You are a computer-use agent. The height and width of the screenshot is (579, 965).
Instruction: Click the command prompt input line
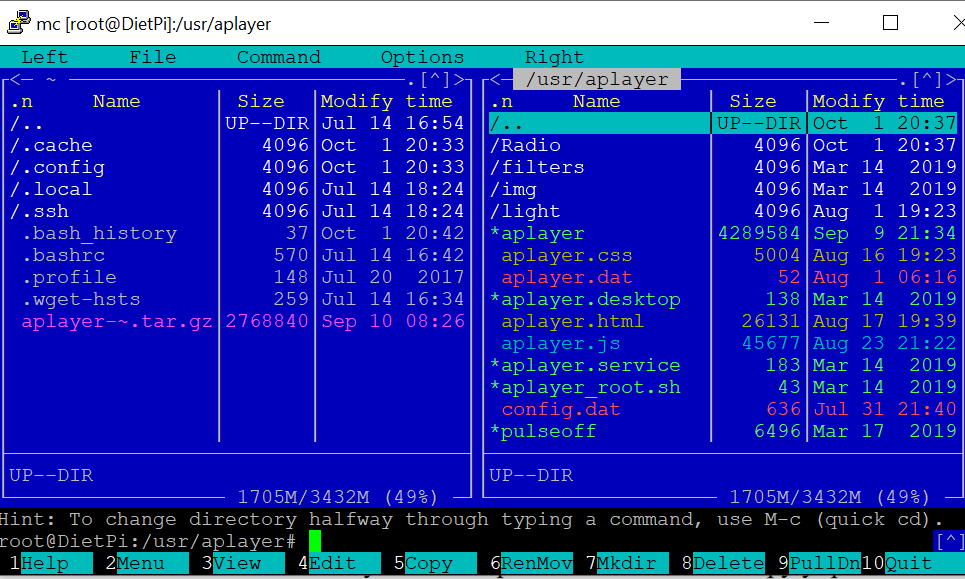pyautogui.click(x=600, y=541)
